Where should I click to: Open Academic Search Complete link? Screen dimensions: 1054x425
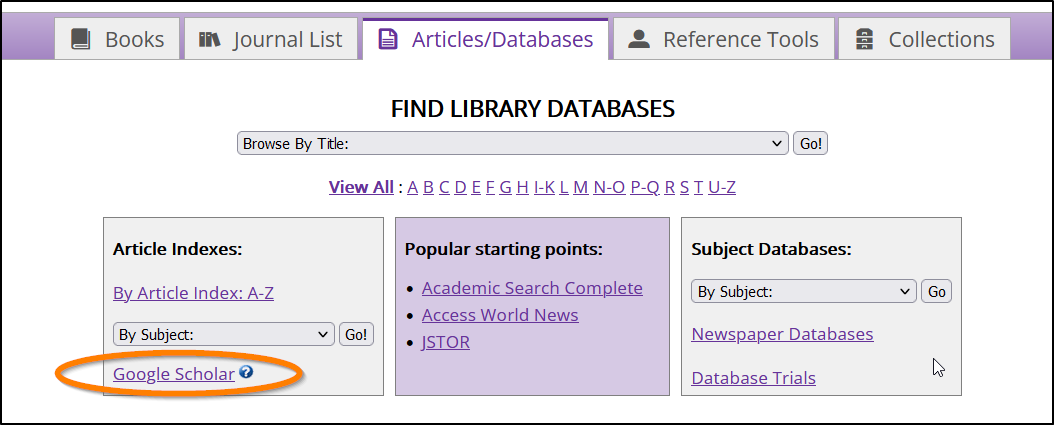pyautogui.click(x=532, y=288)
